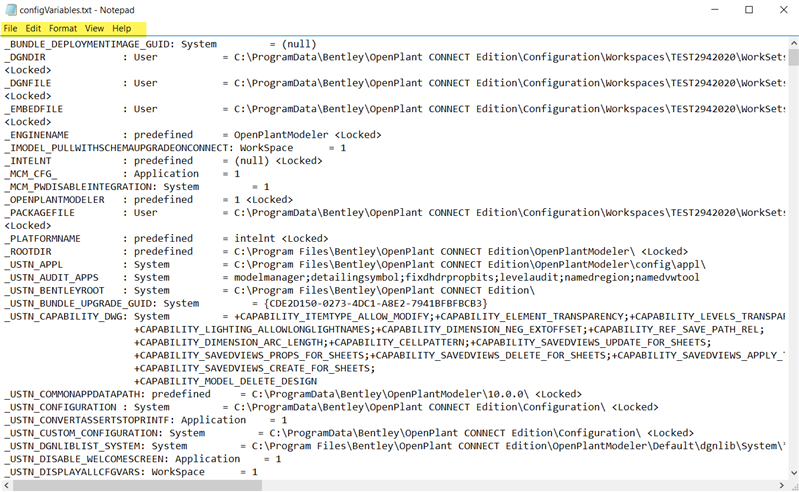This screenshot has height=492, width=799.
Task: Click the +CAPABILITY_LIGHTING_ALLOWLONGLIGHTNAMES text
Action: (252, 330)
